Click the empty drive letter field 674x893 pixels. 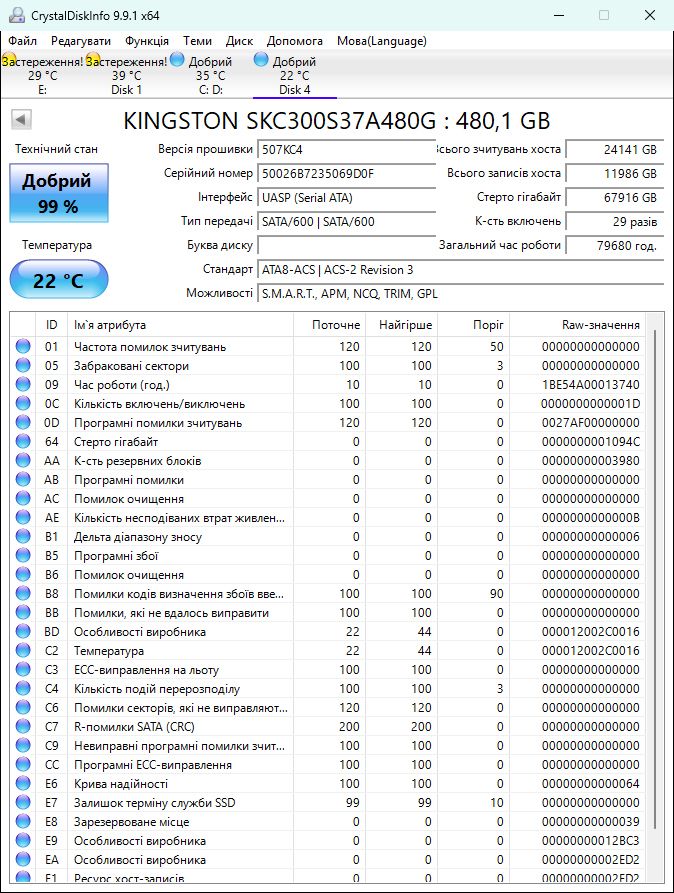click(x=346, y=245)
